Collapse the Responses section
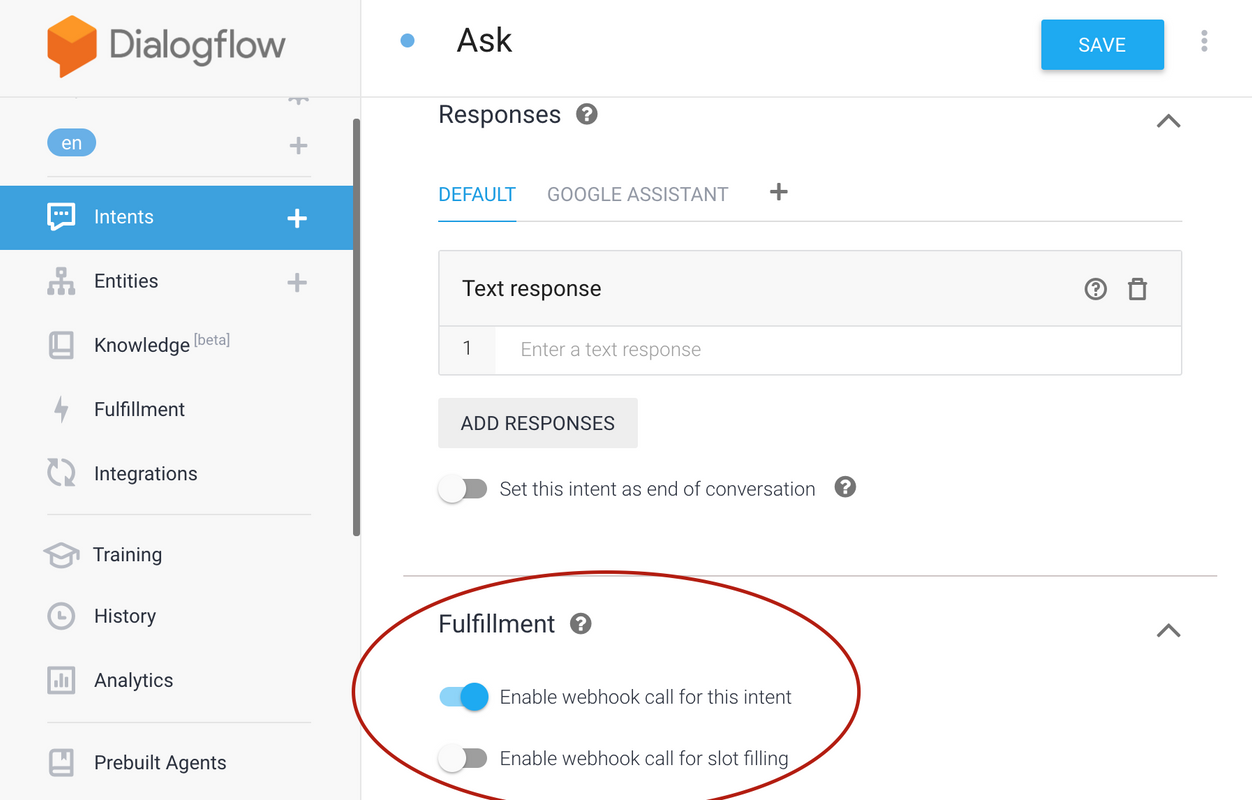 point(1168,121)
